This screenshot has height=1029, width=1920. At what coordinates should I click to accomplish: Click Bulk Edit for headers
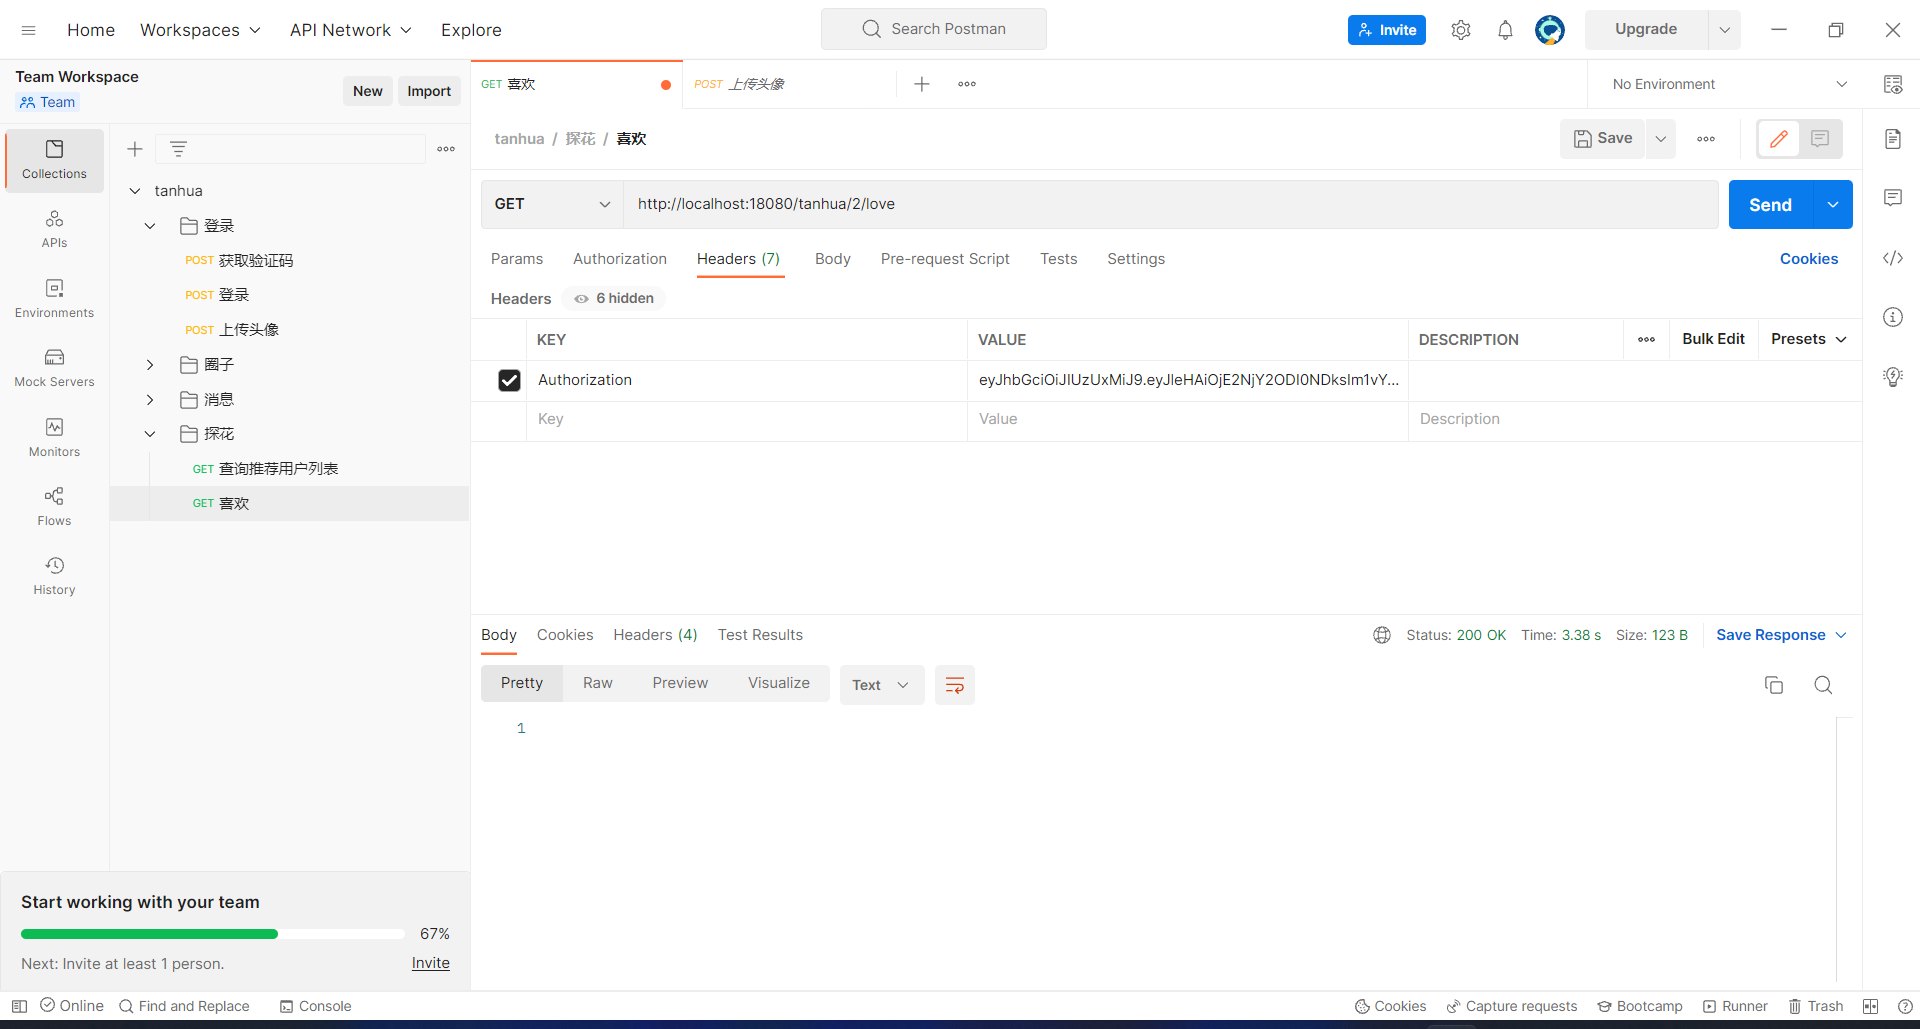pos(1713,339)
